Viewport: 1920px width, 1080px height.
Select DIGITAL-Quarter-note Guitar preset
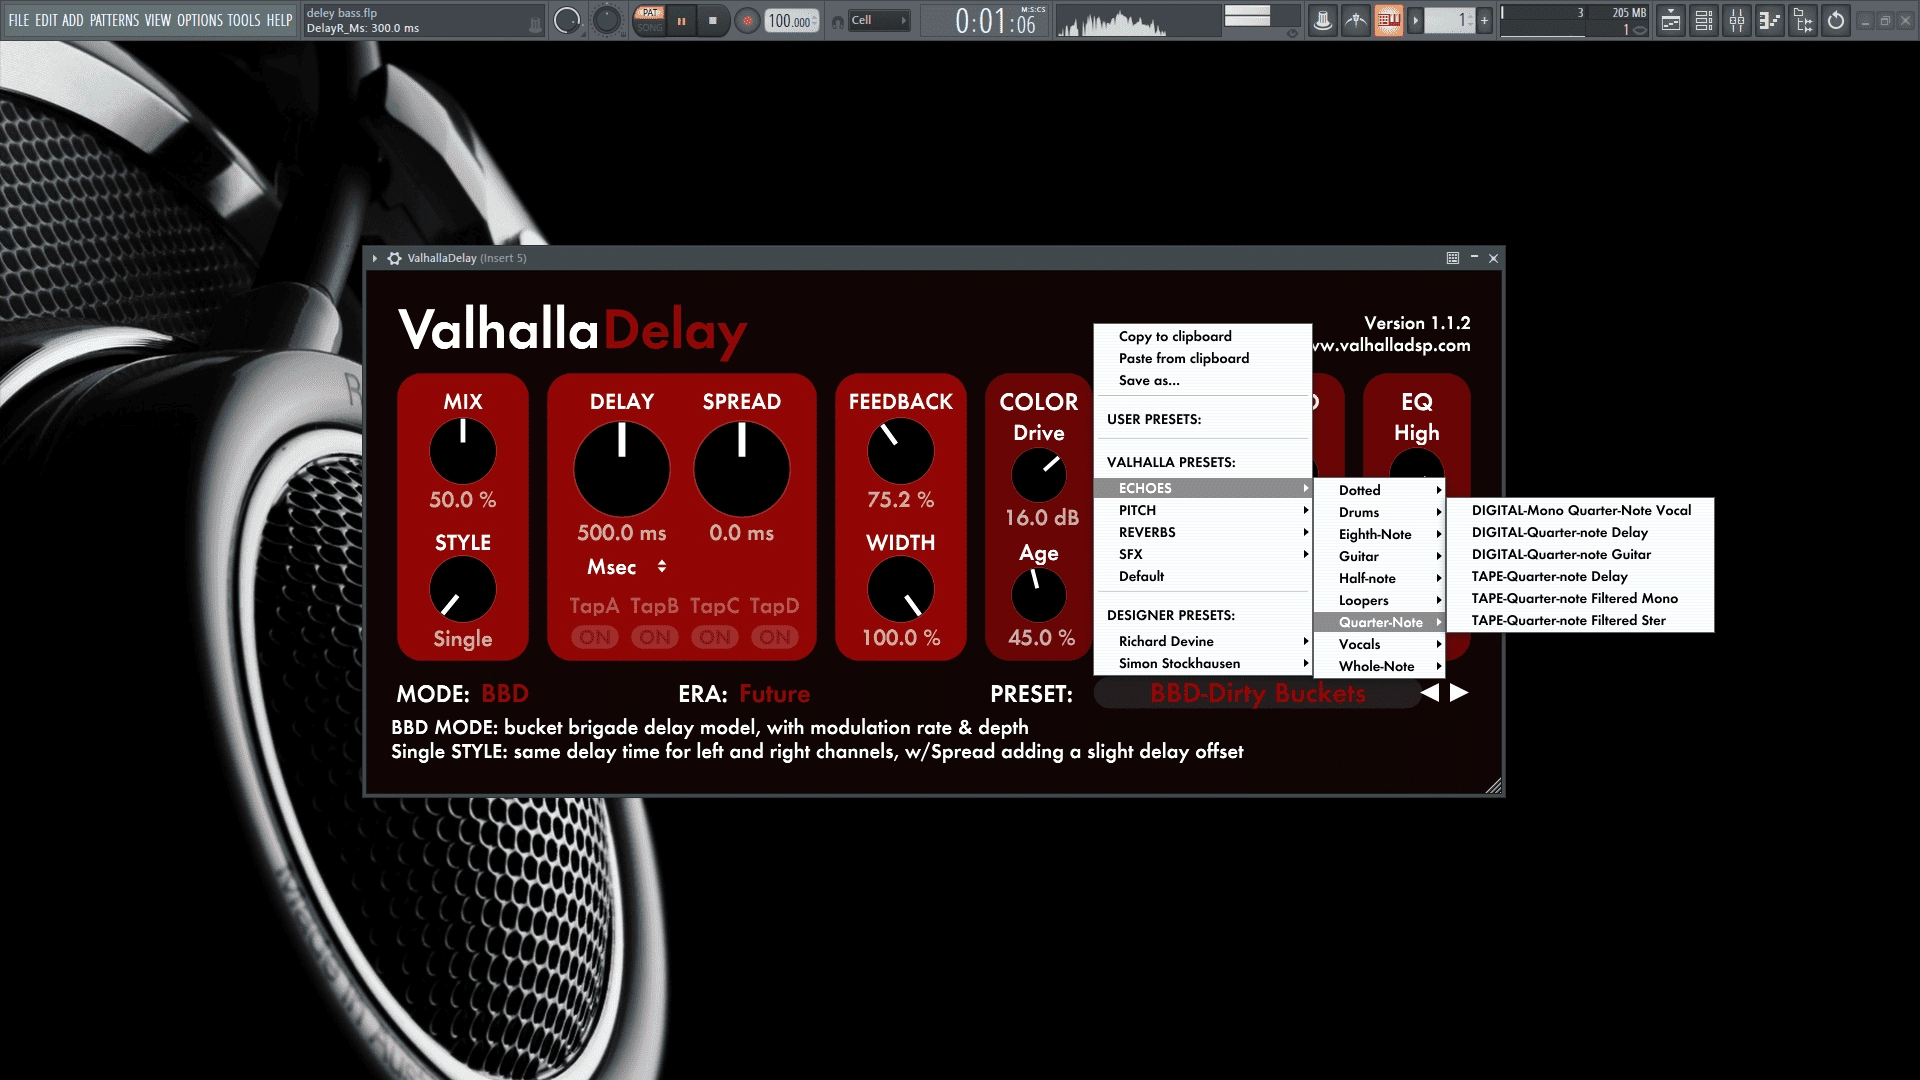click(1580, 554)
